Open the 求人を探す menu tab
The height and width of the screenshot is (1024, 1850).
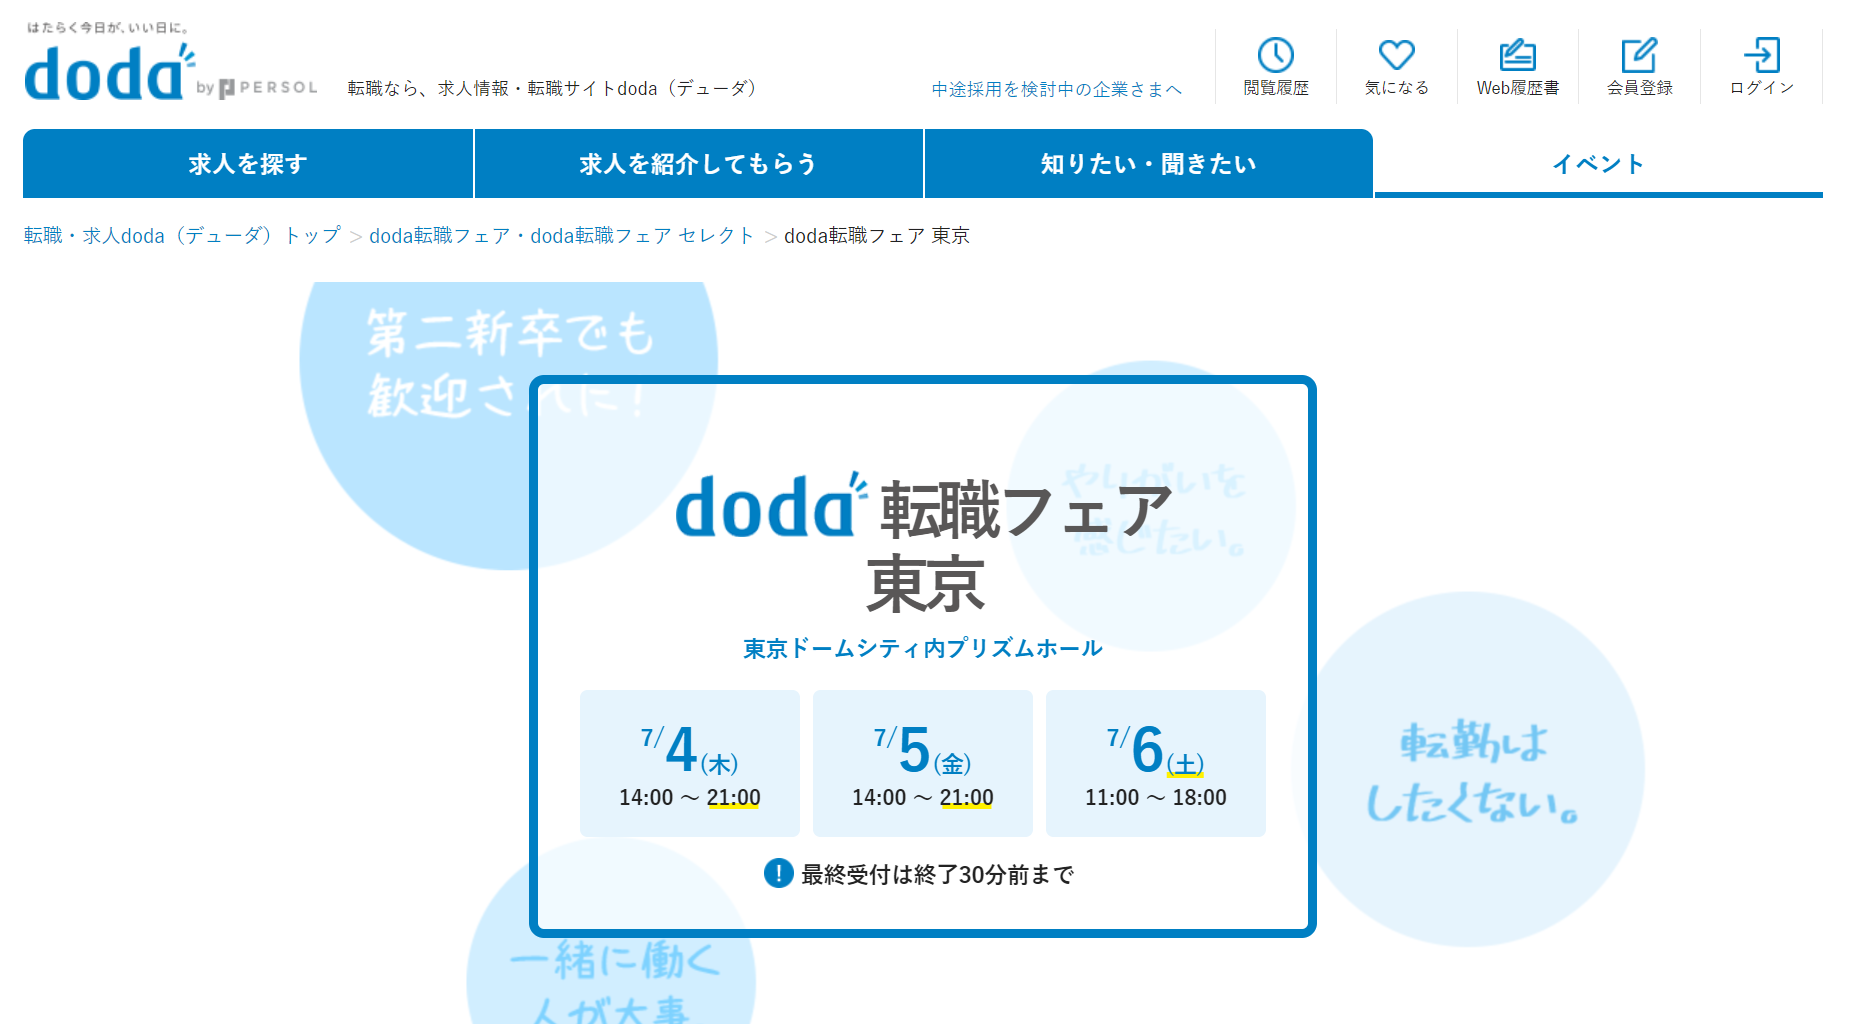click(248, 163)
